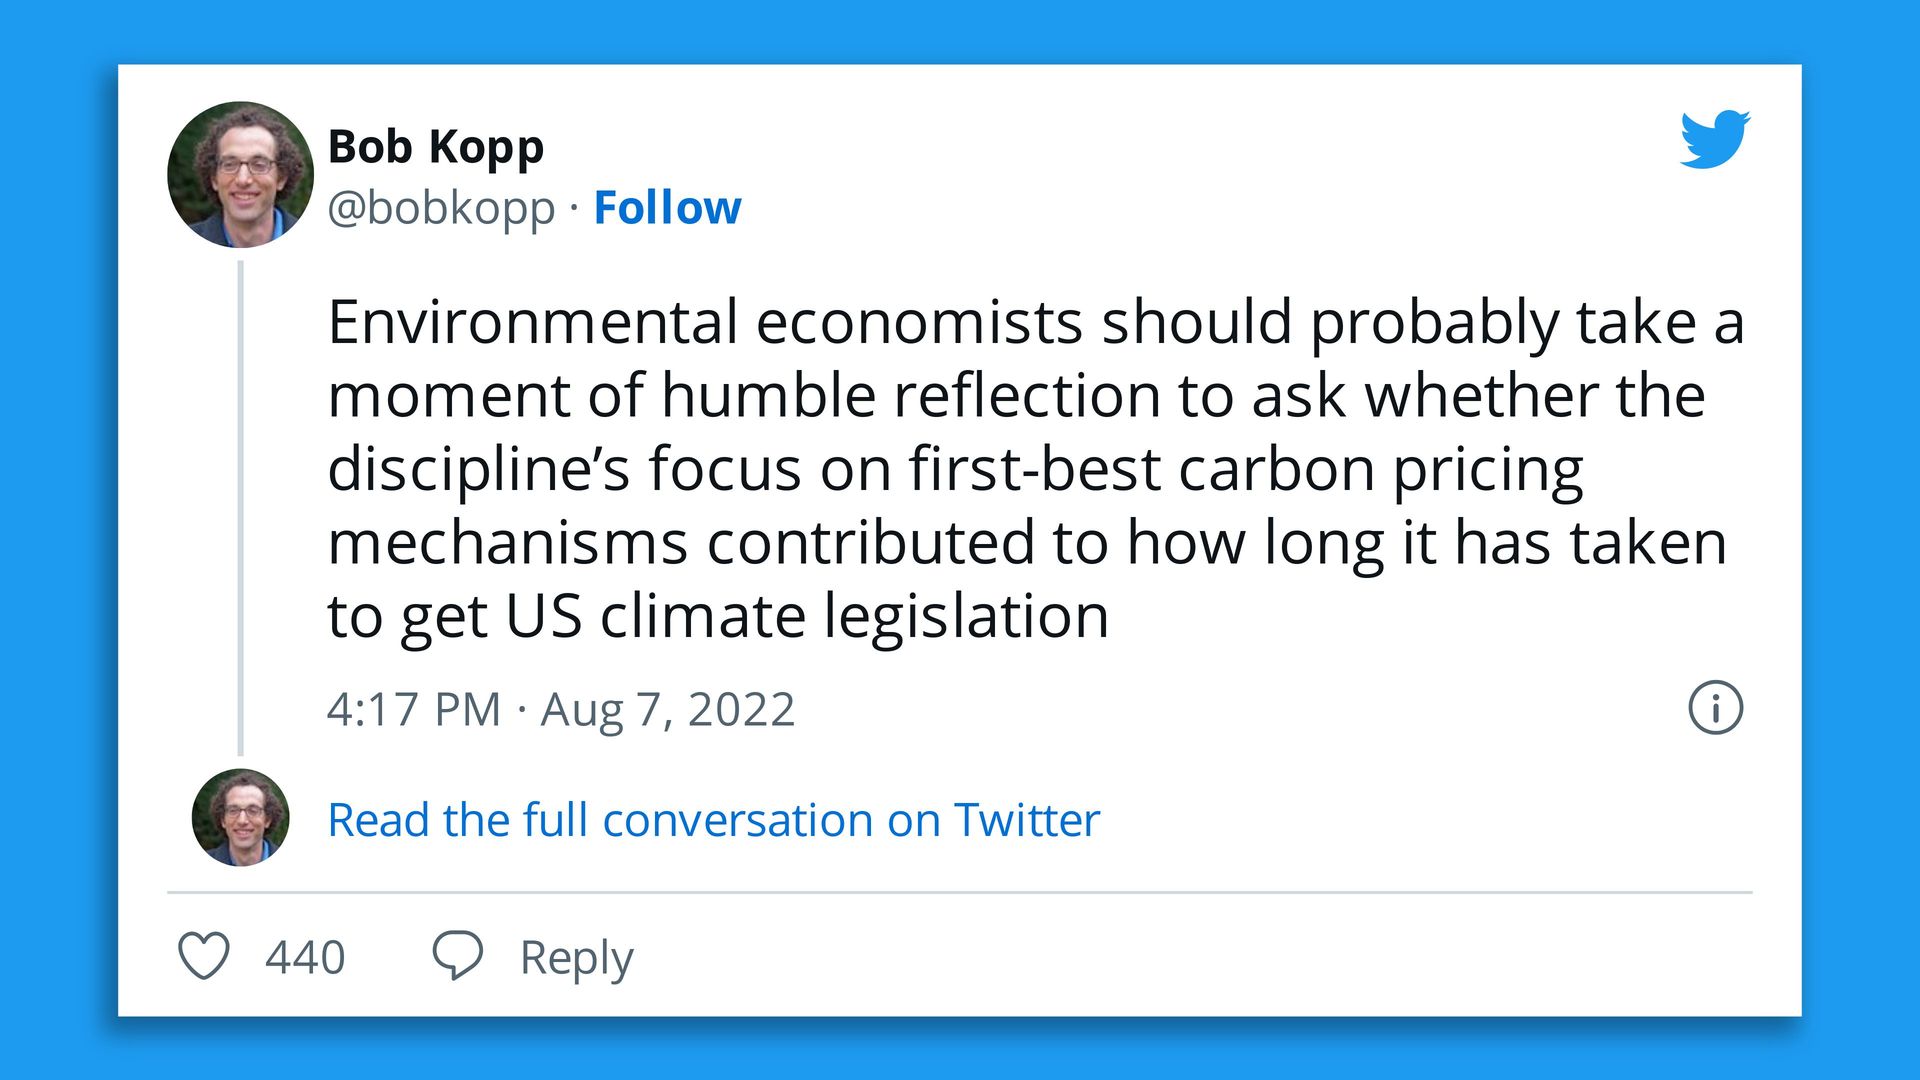Click the Bob Kopp display name
This screenshot has width=1920, height=1080.
[x=435, y=146]
